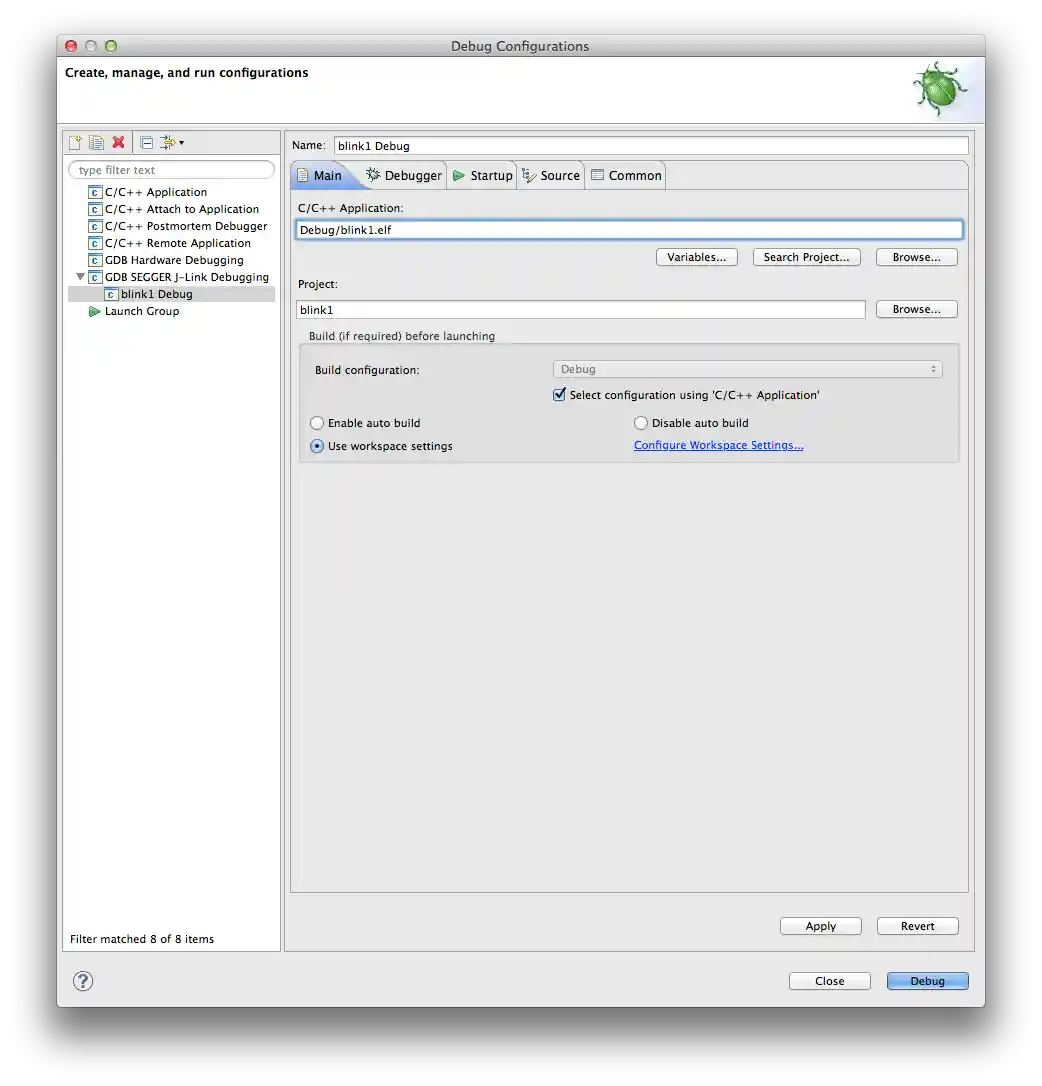
Task: Click the Launch Group green arrow icon
Action: click(x=95, y=312)
